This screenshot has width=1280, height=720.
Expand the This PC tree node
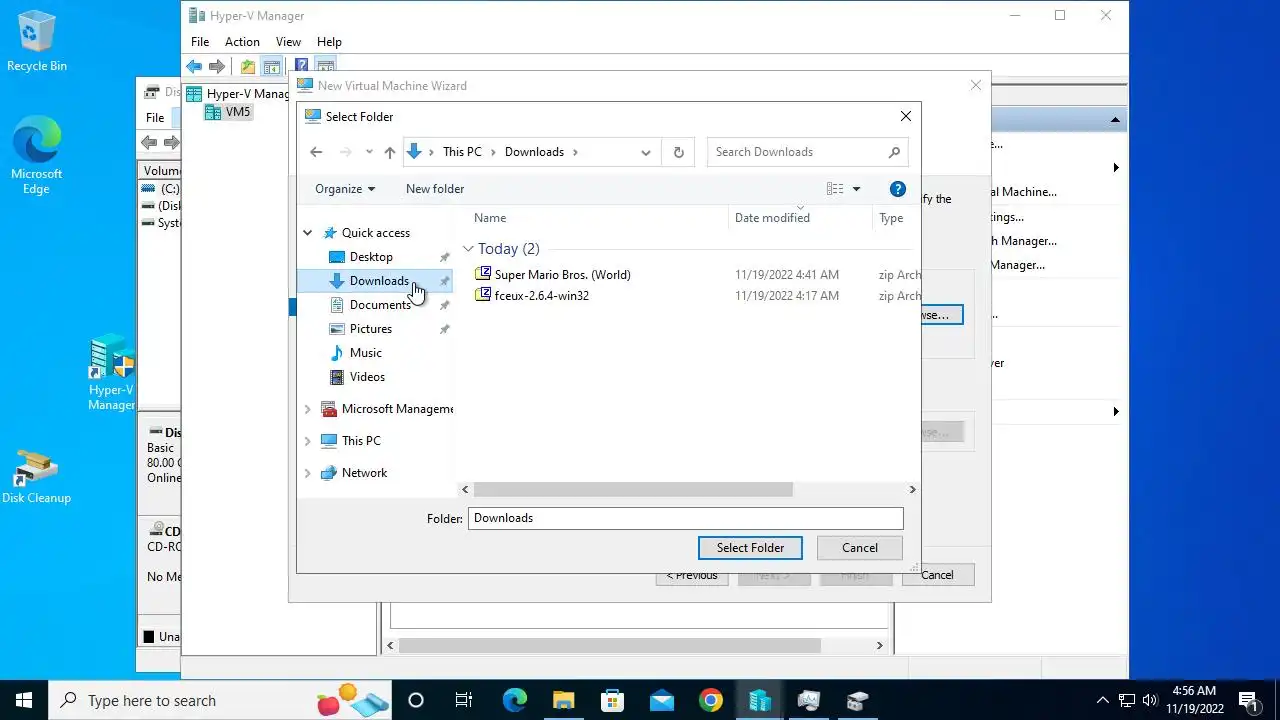click(x=308, y=441)
